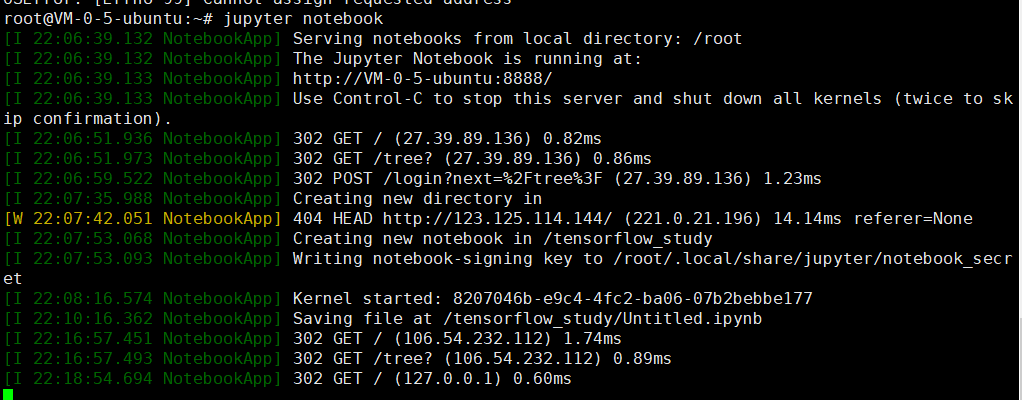1022x400 pixels.
Task: Click the '302 GET / (27.39.89.136) 0.82ms' line
Action: pos(447,139)
